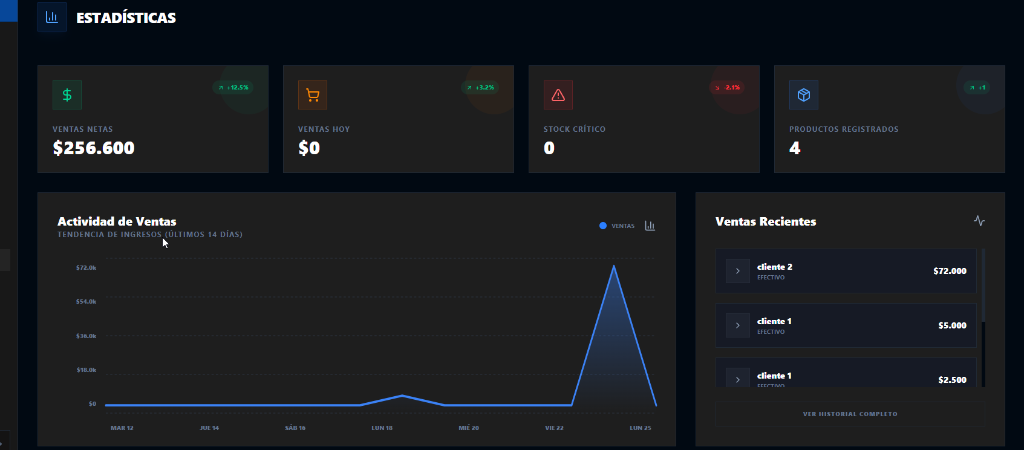The width and height of the screenshot is (1024, 450).
Task: Expand the cliente 1 $5.000 row chevron
Action: [737, 325]
